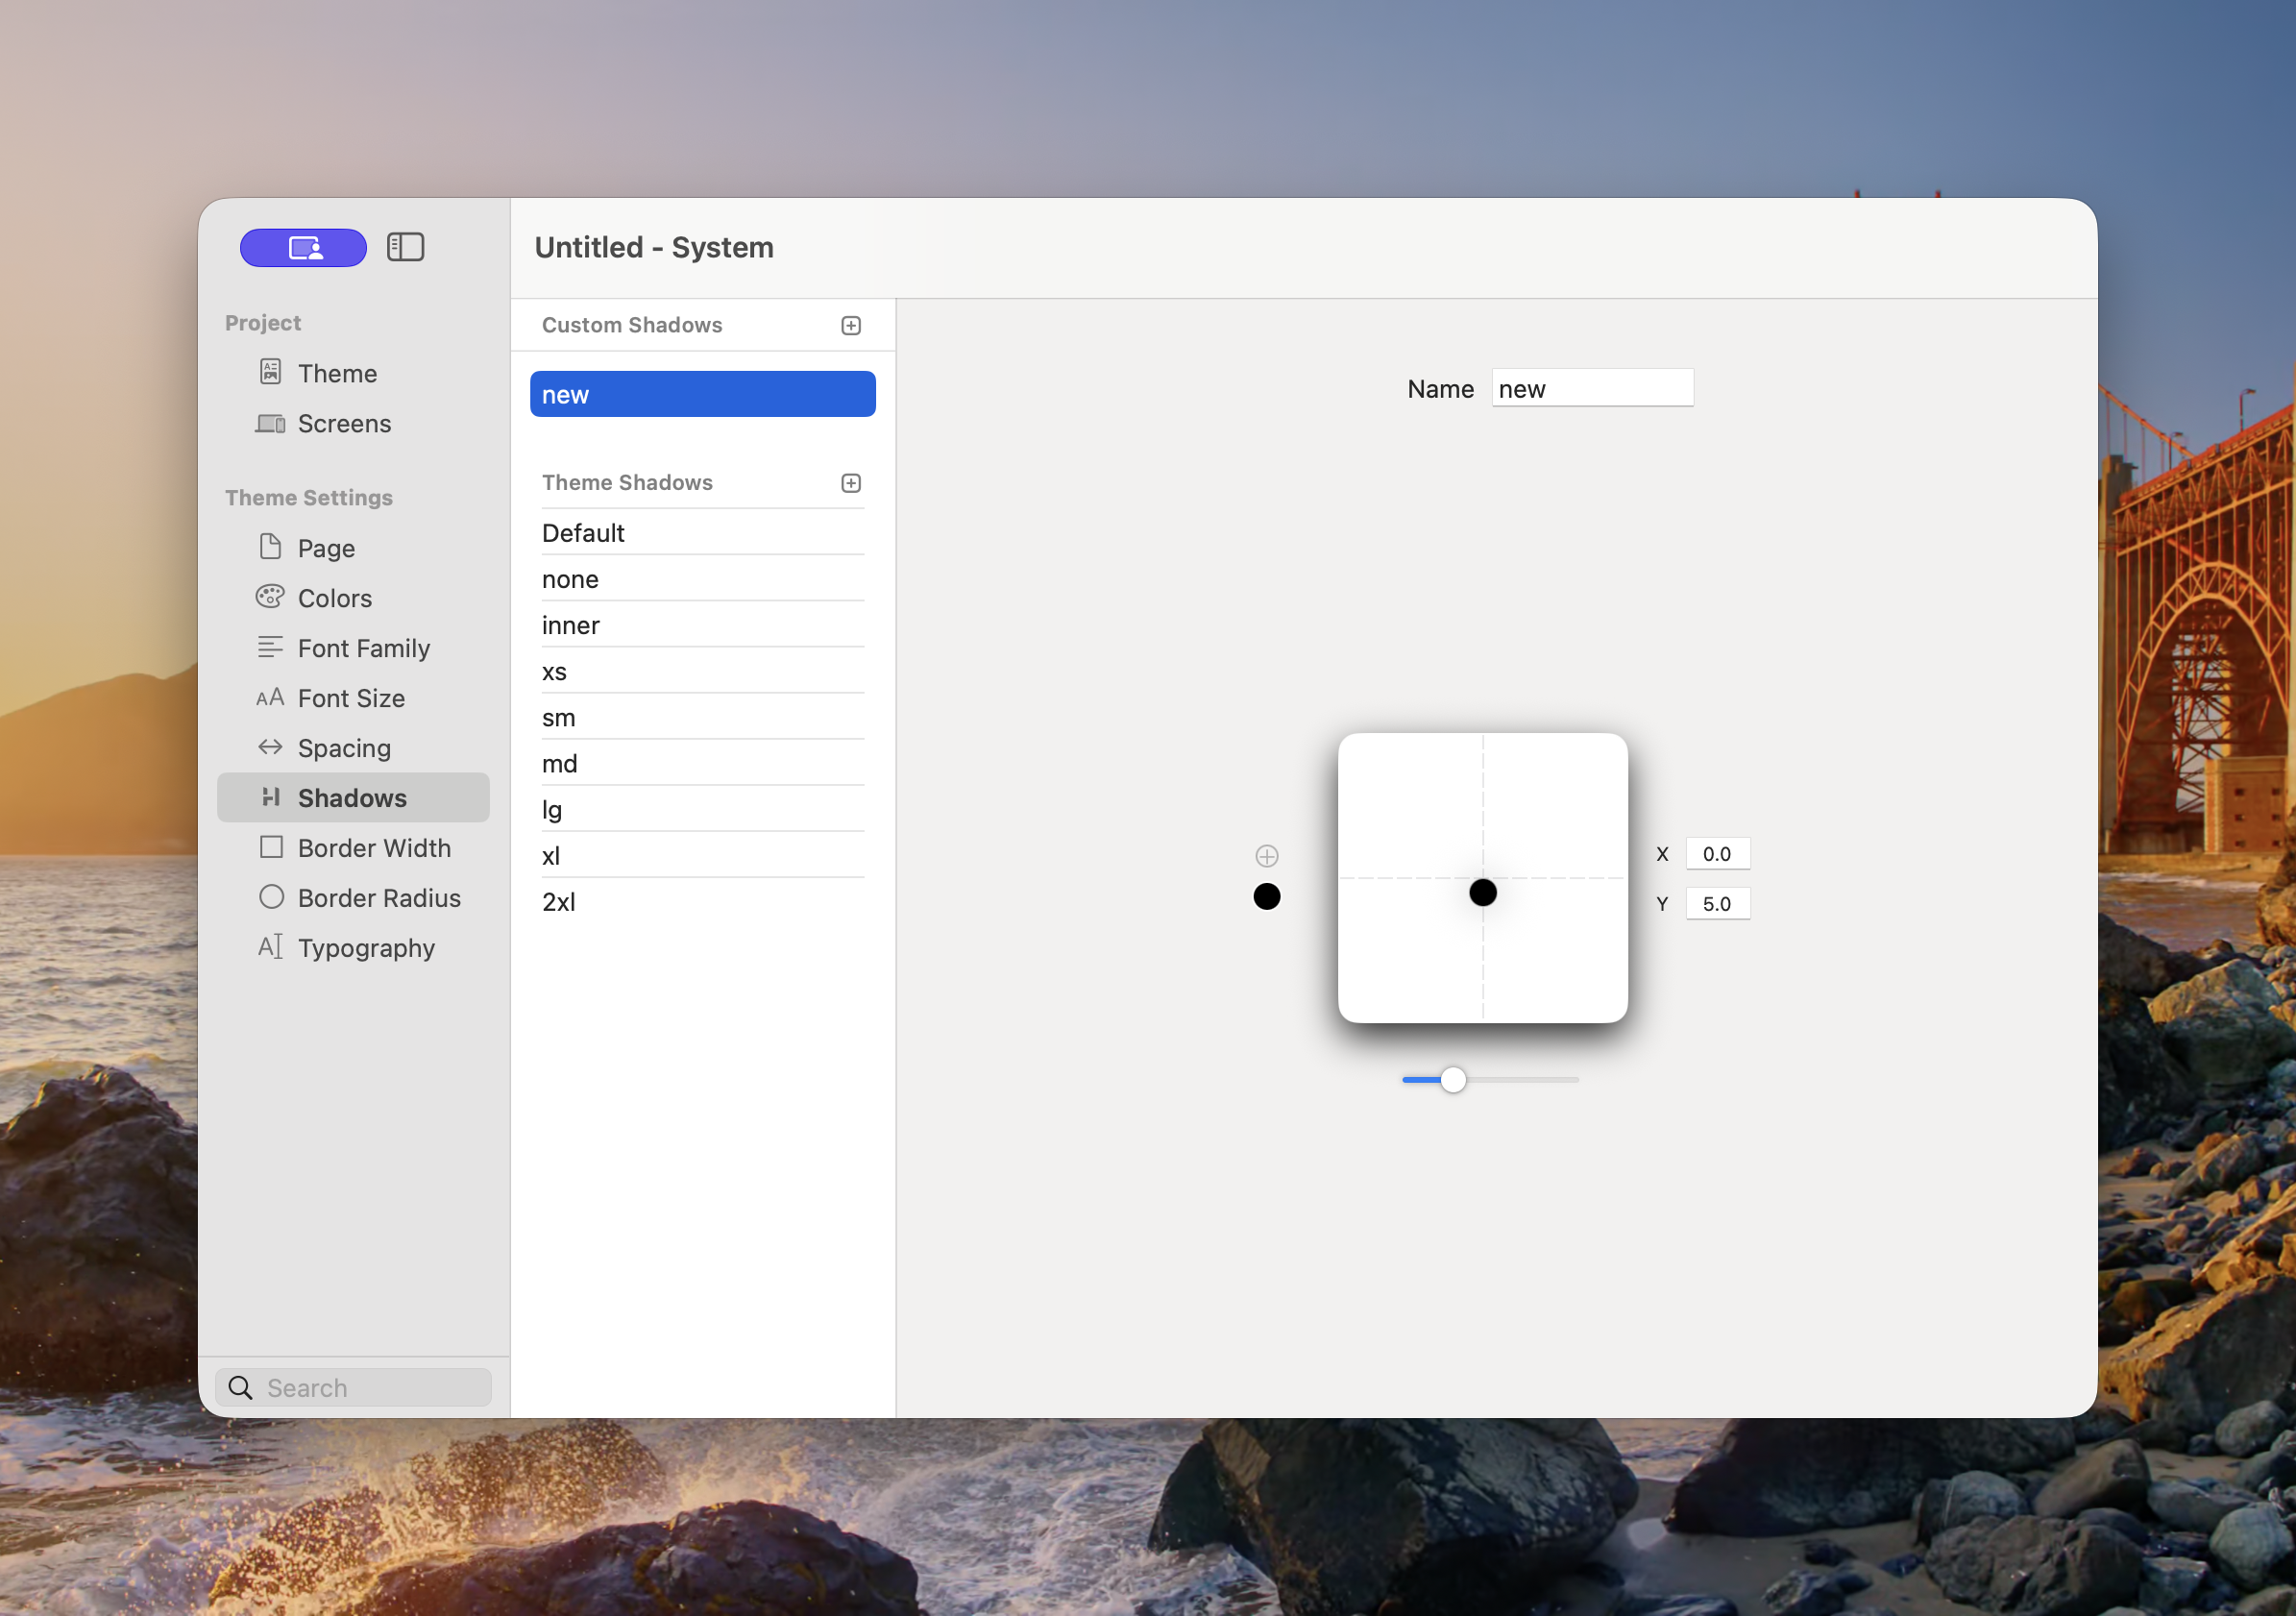Viewport: 2296px width, 1616px height.
Task: Open Spacing settings
Action: pos(353,747)
